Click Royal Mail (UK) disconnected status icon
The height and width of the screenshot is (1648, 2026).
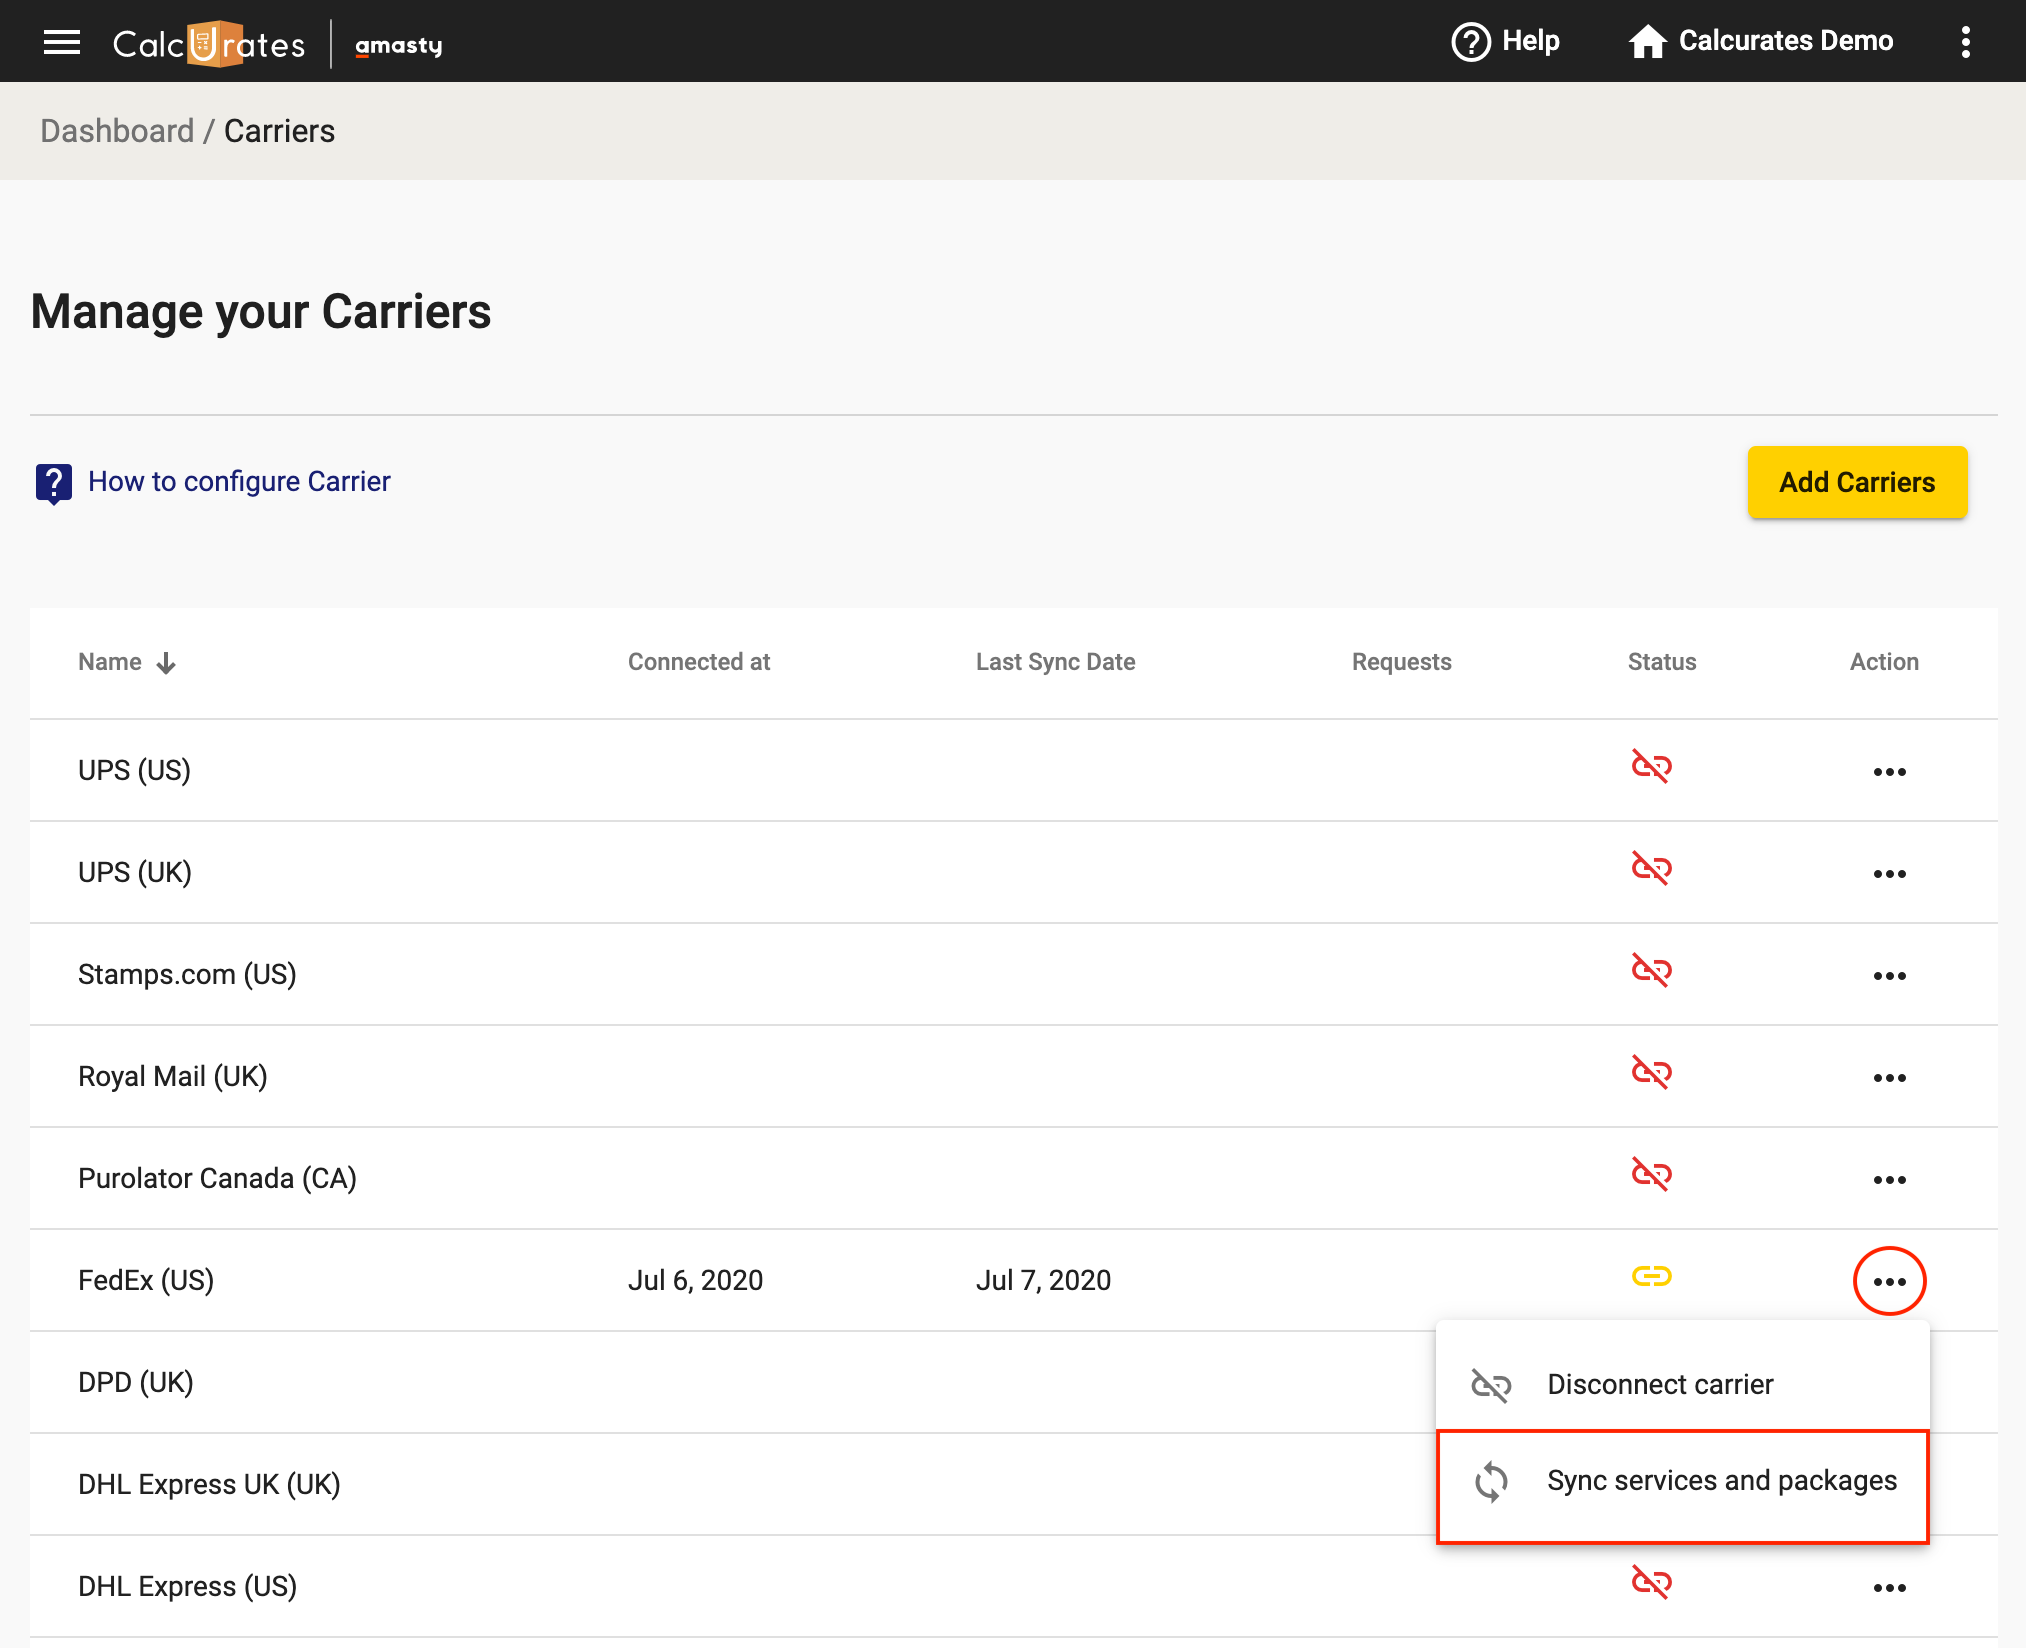(x=1651, y=1073)
